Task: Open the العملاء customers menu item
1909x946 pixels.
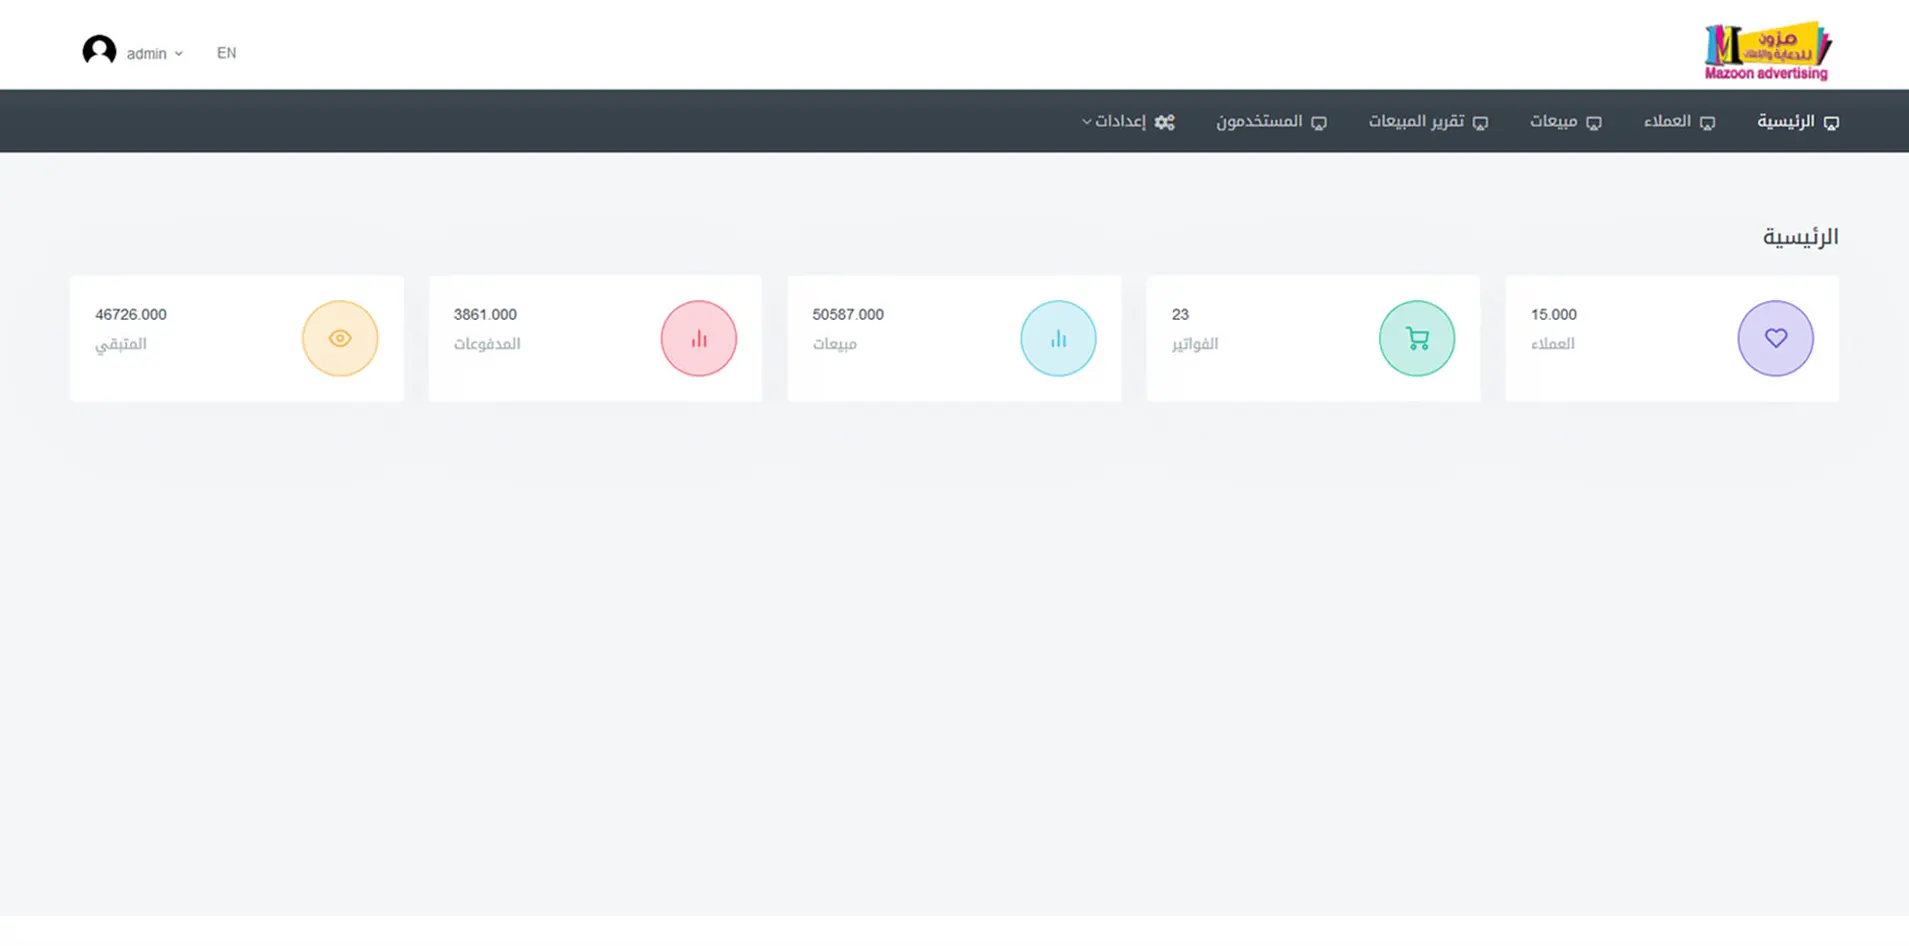Action: point(1668,122)
